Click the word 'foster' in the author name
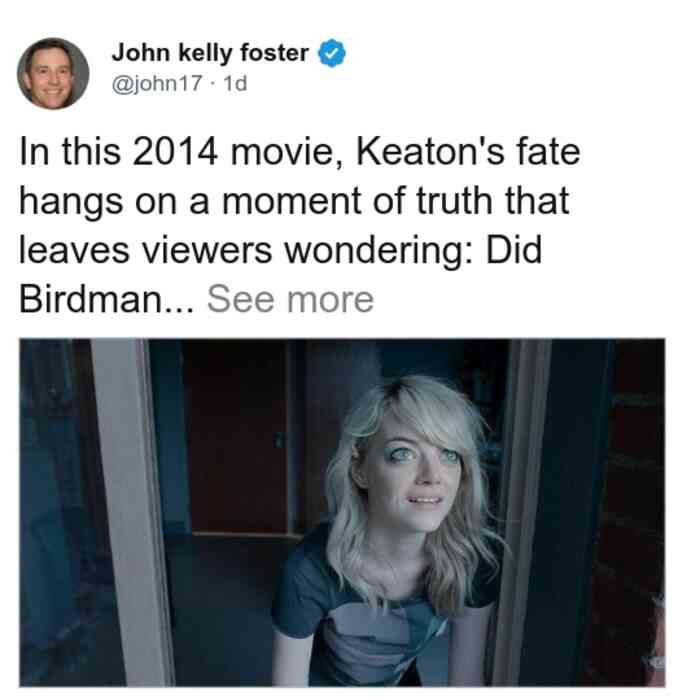The width and height of the screenshot is (700, 700). pos(274,53)
